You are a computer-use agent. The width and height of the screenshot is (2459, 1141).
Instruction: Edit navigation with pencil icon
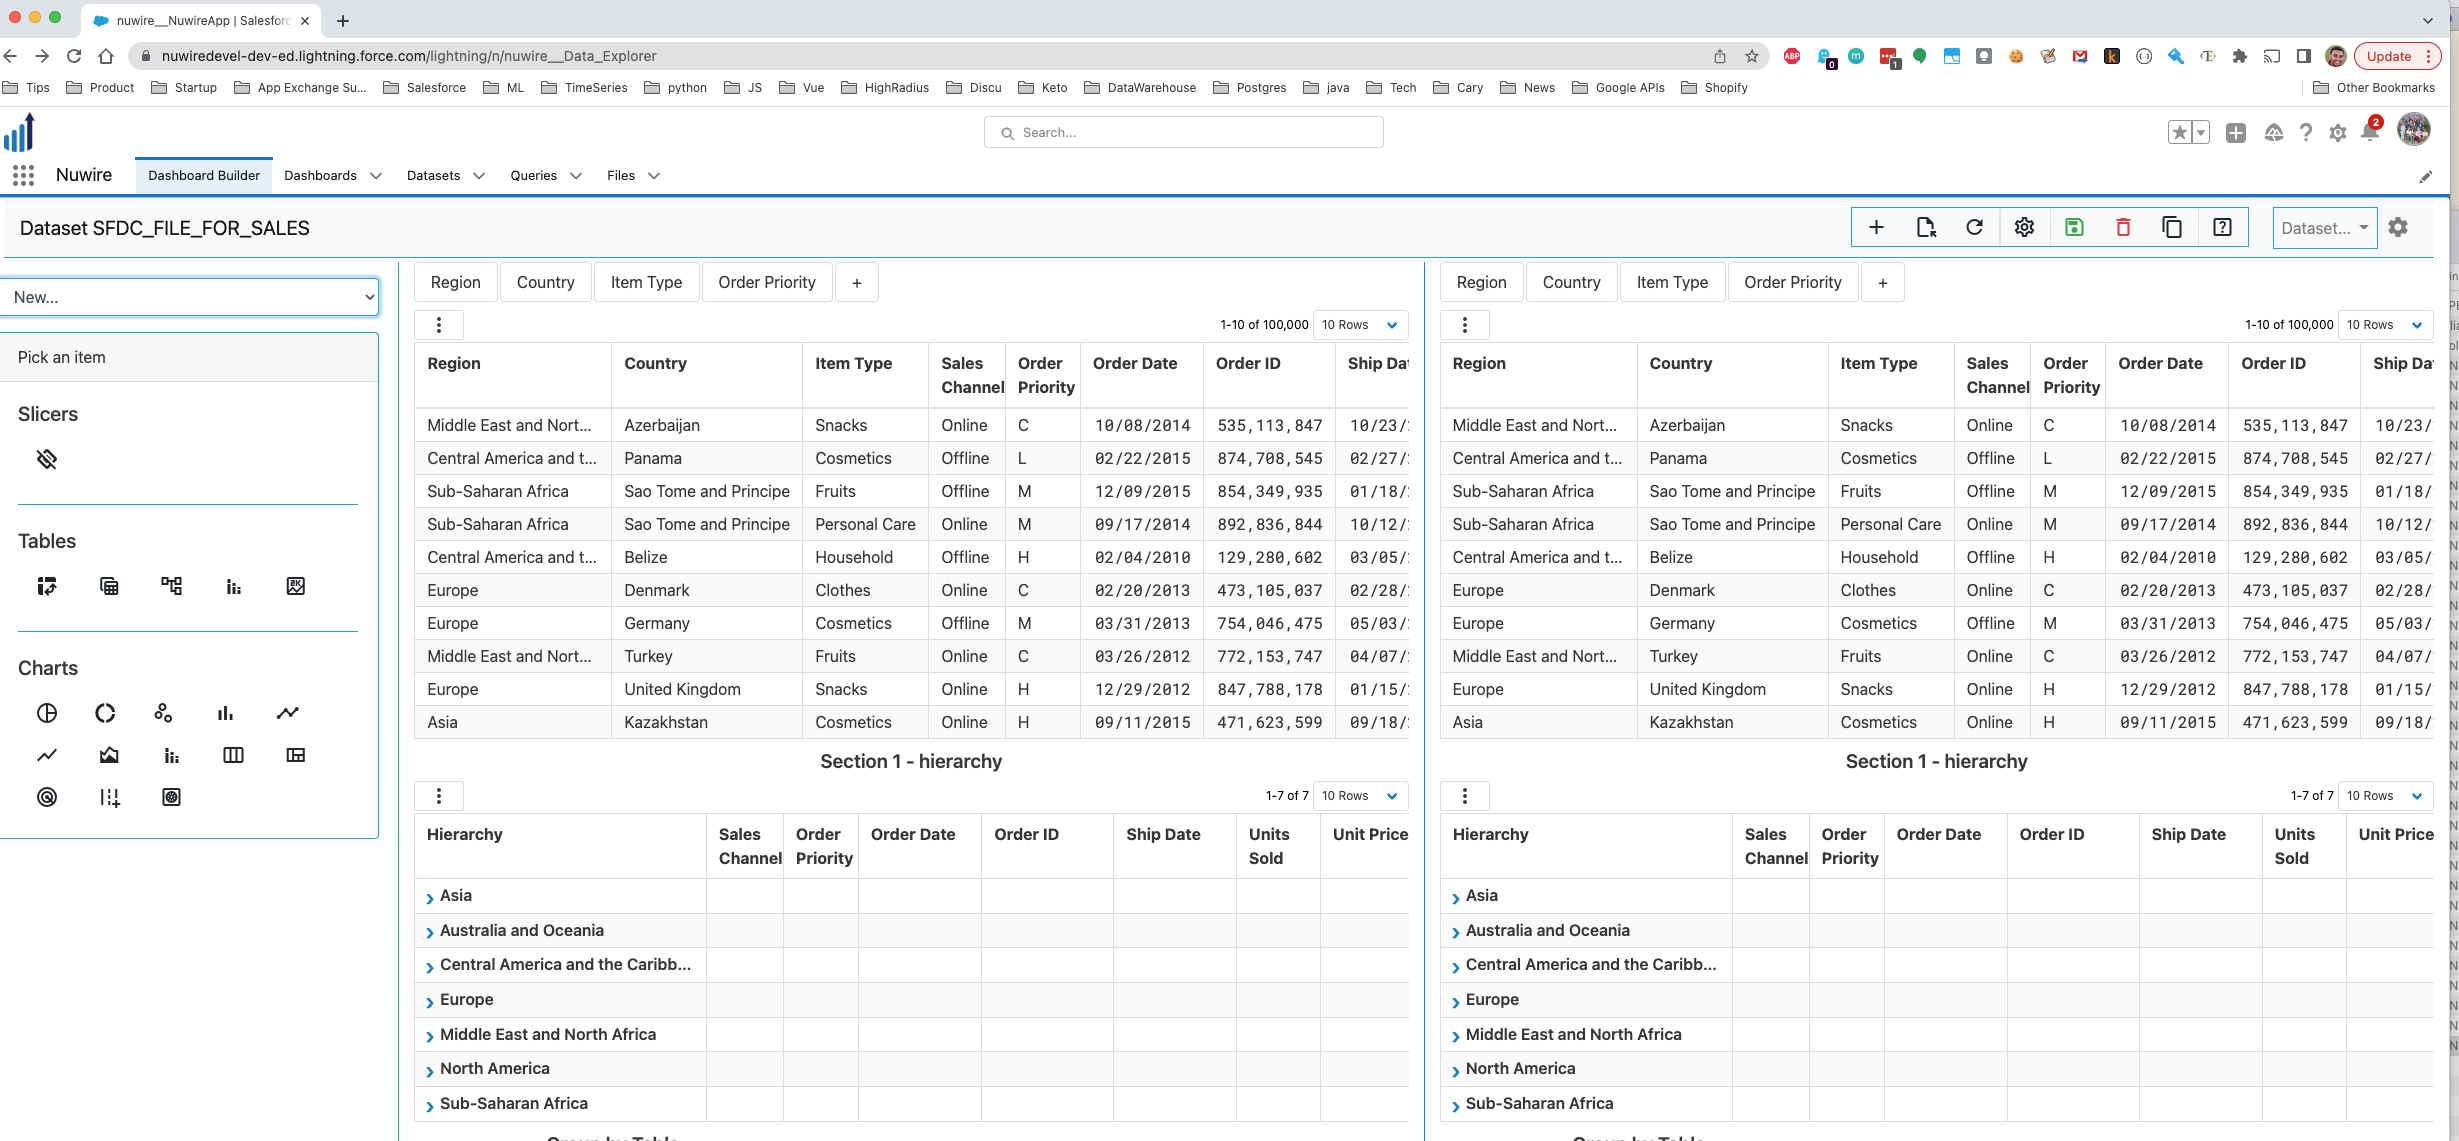click(2425, 177)
